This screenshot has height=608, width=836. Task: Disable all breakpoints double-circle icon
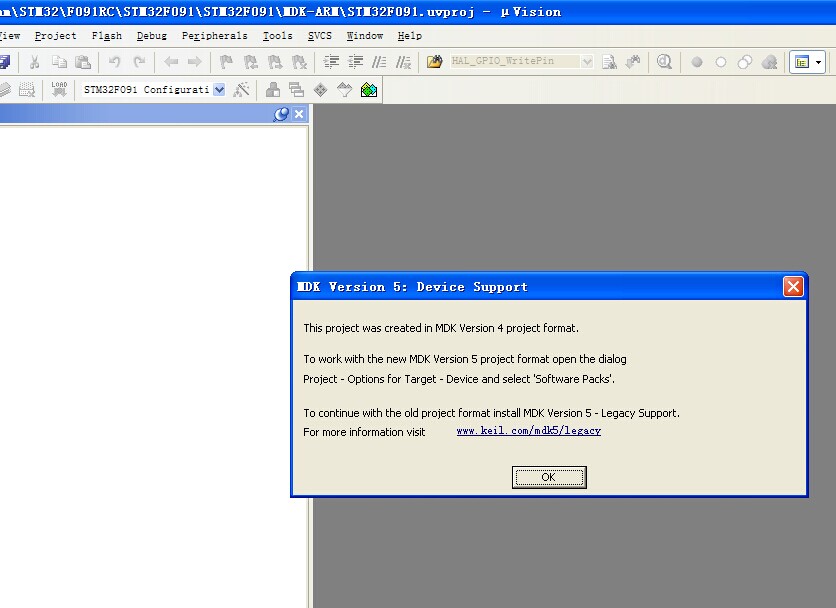(744, 62)
